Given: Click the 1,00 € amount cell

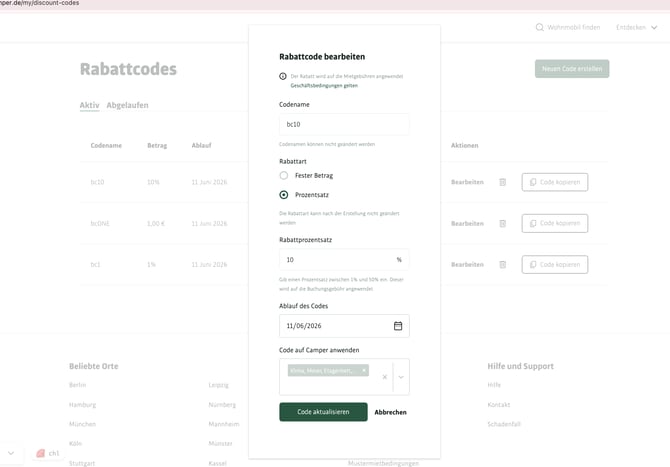Looking at the screenshot, I should (156, 223).
